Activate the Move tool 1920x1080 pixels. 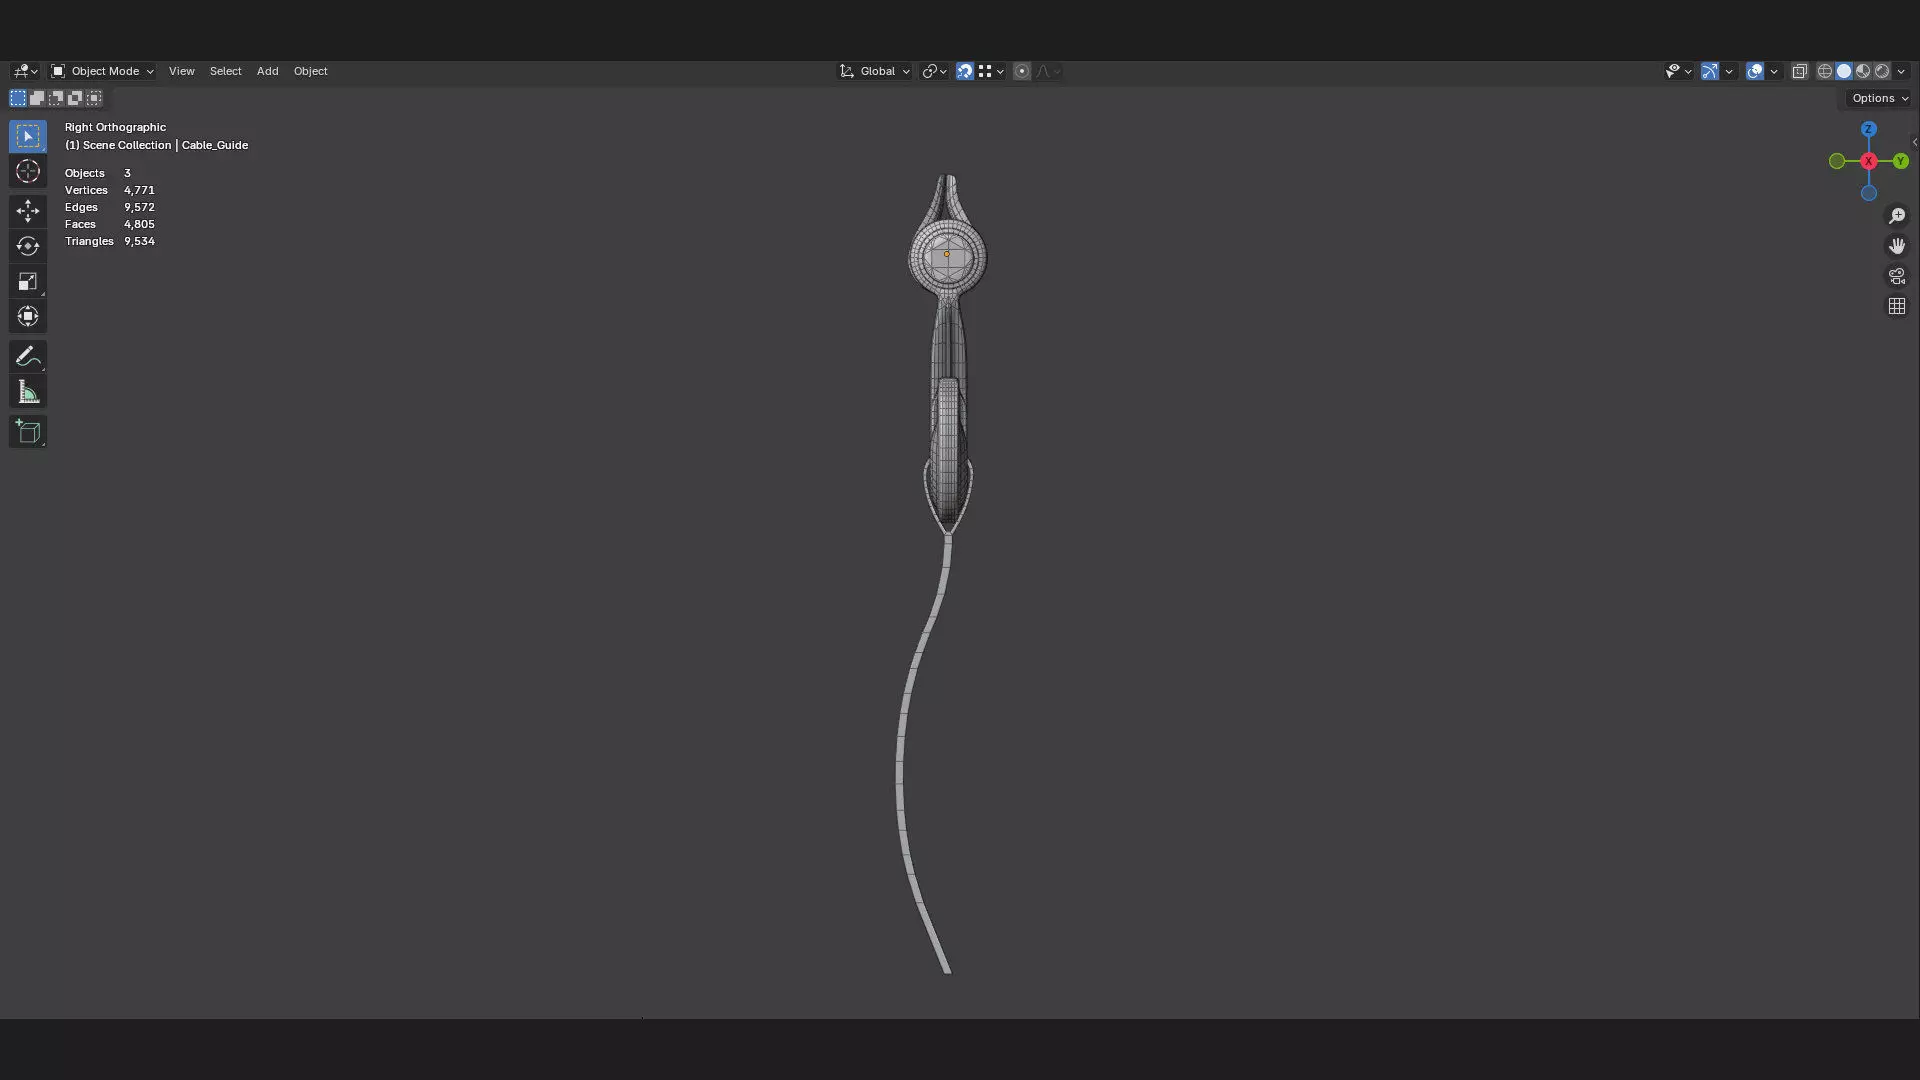pyautogui.click(x=28, y=210)
